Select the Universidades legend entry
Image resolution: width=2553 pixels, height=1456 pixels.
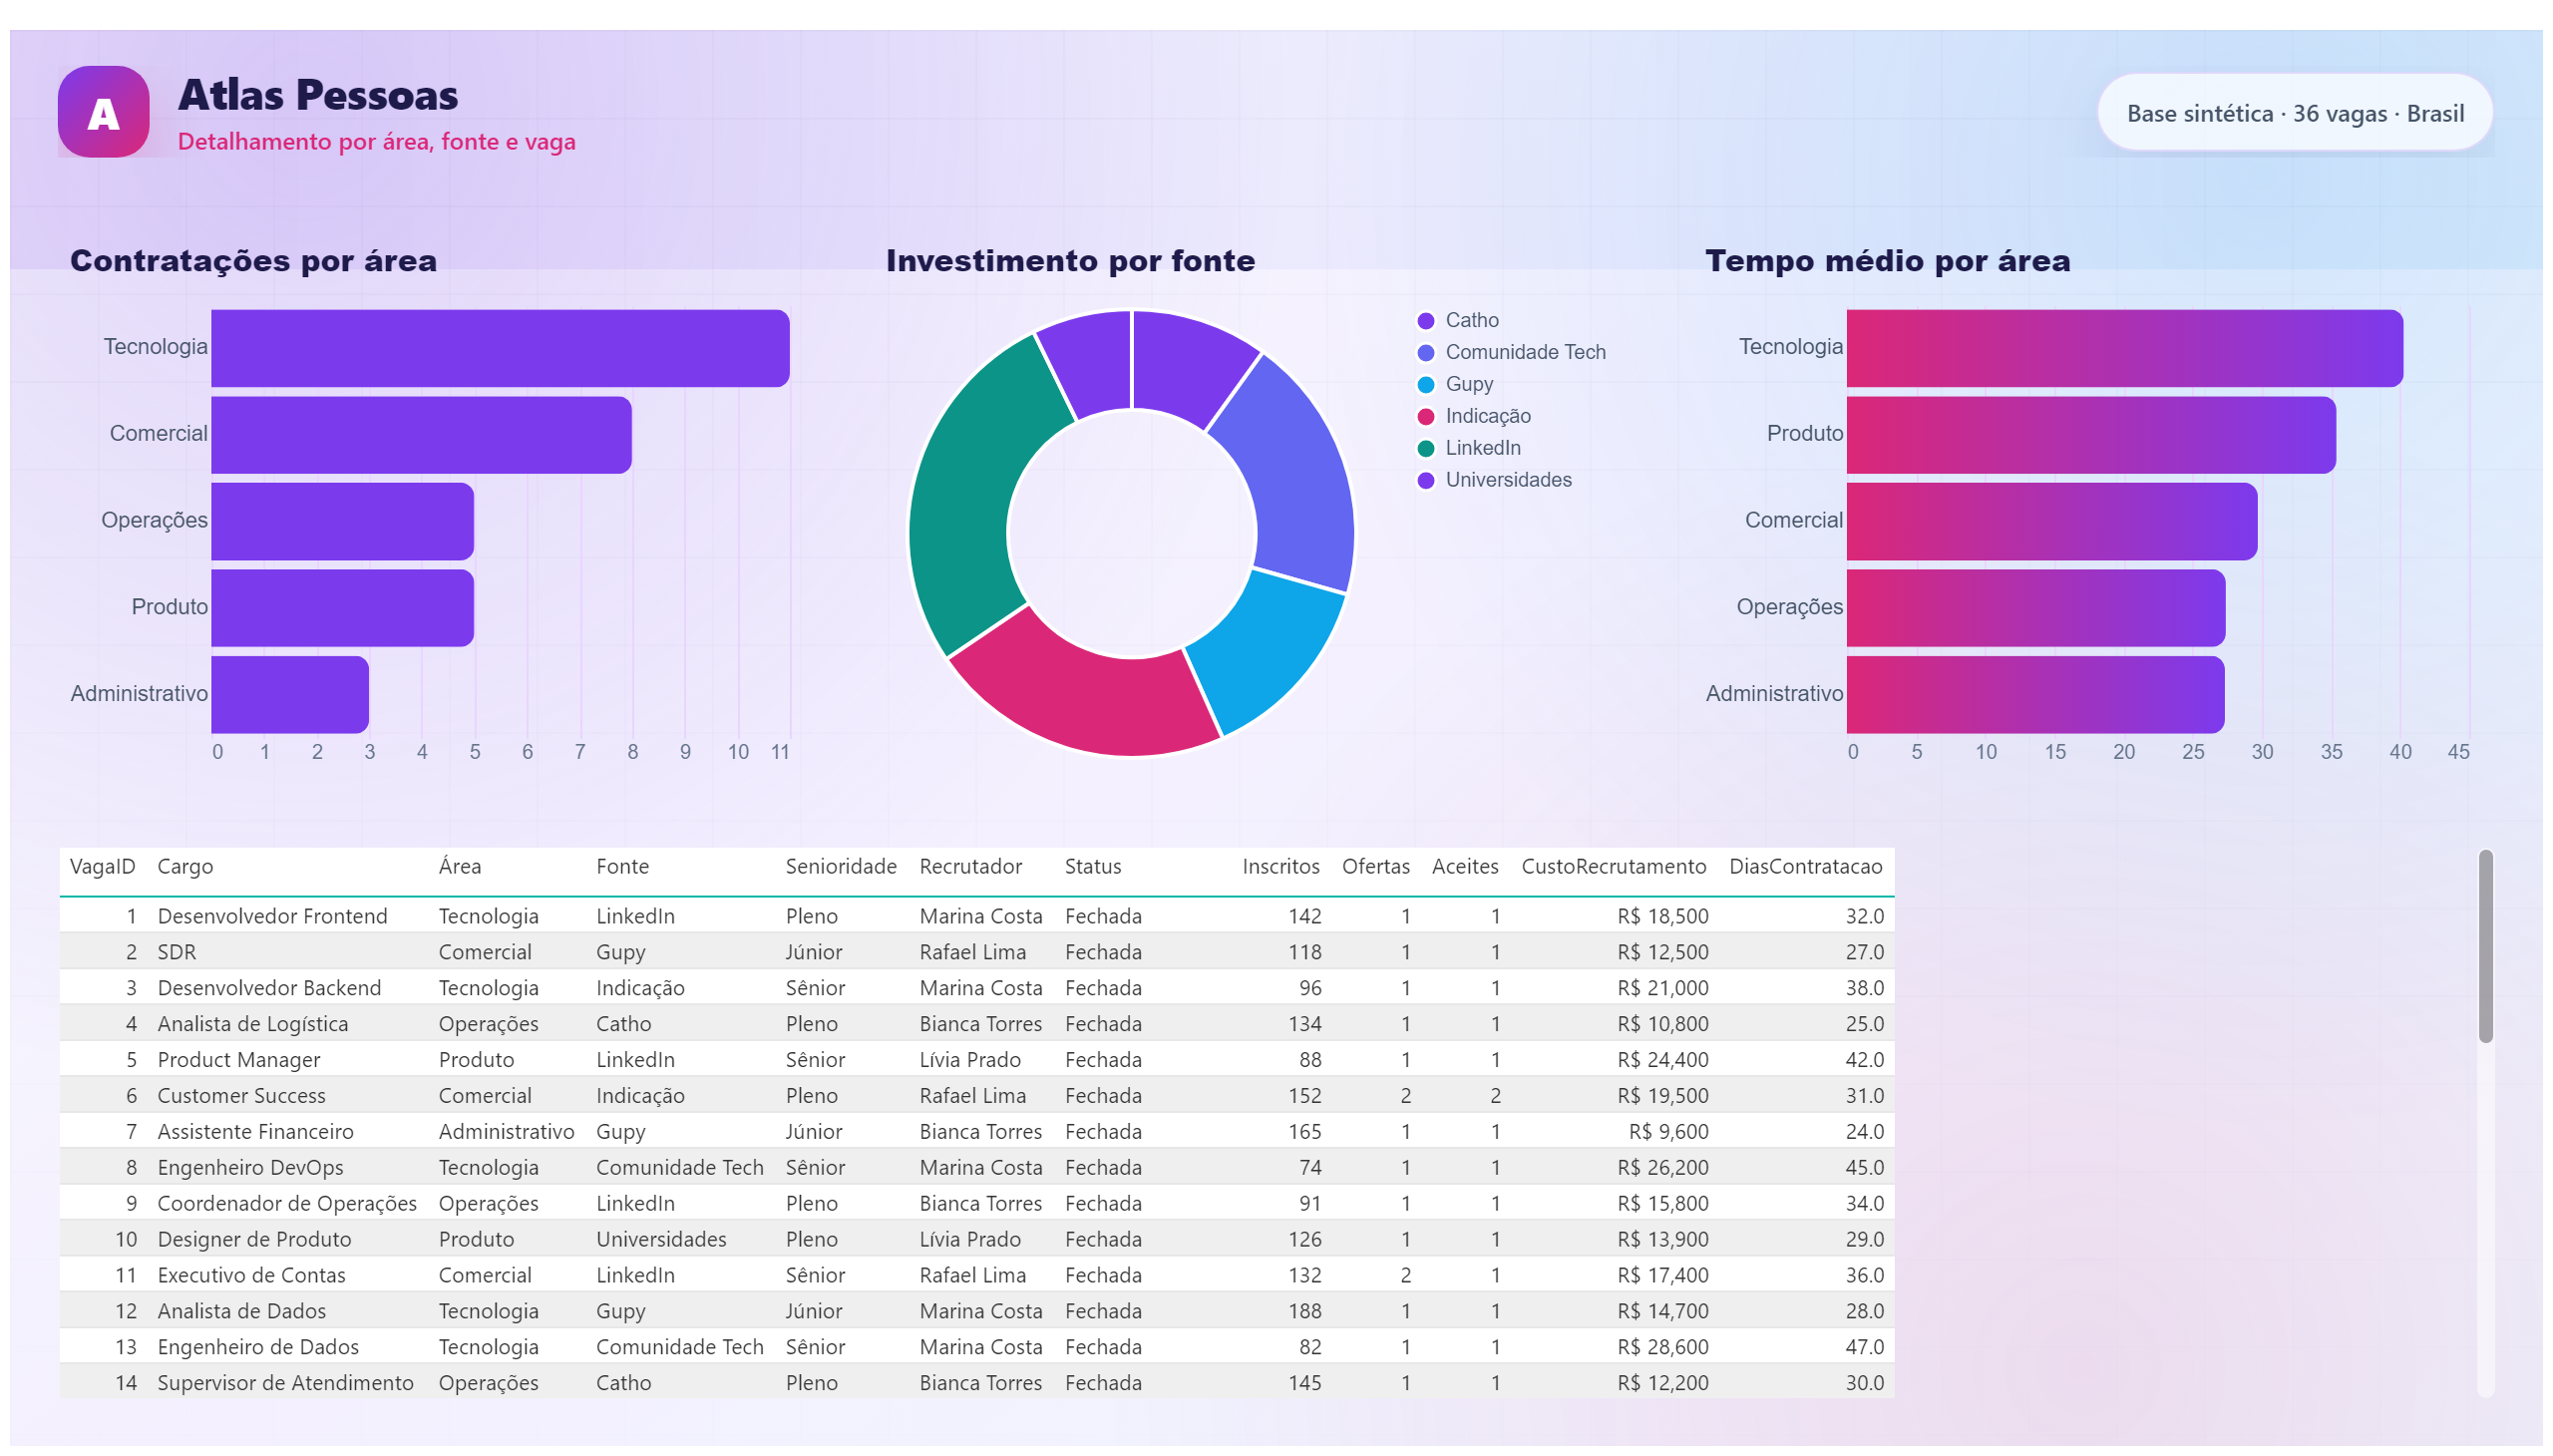(x=1494, y=480)
